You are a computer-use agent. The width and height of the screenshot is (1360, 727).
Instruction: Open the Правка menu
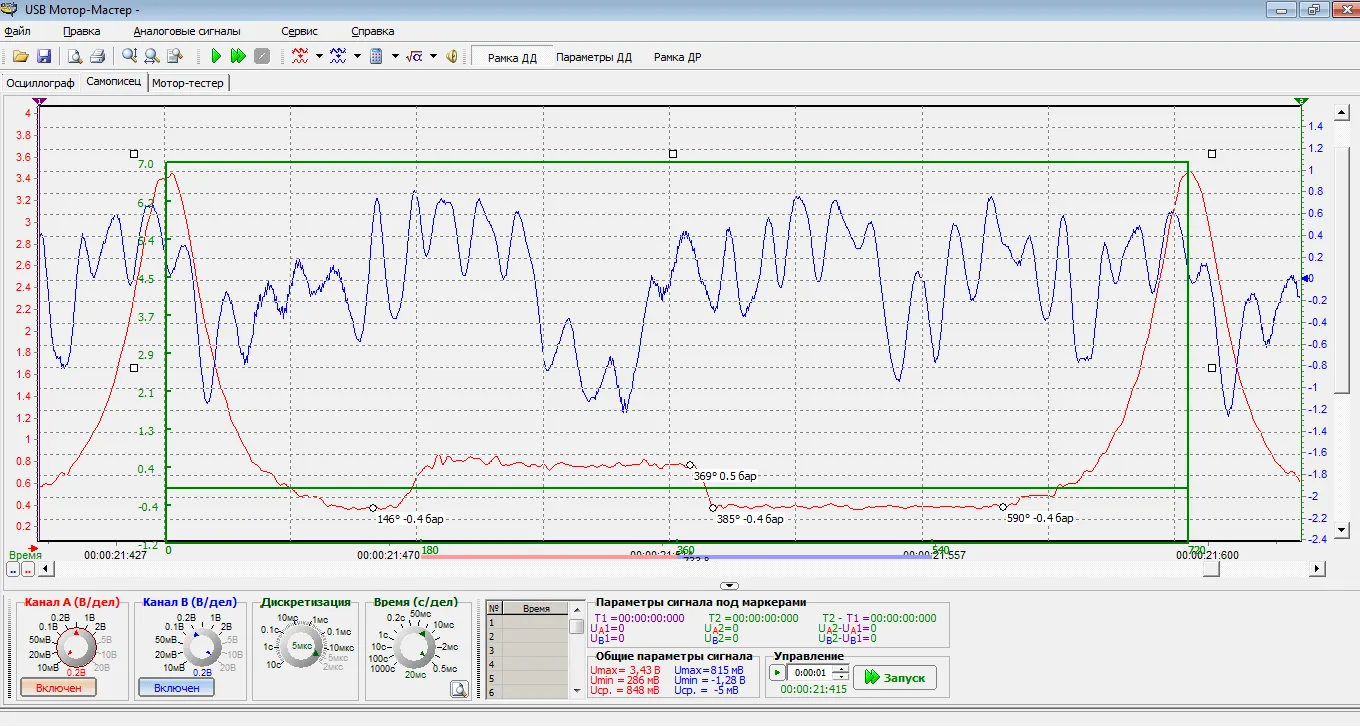pos(82,31)
